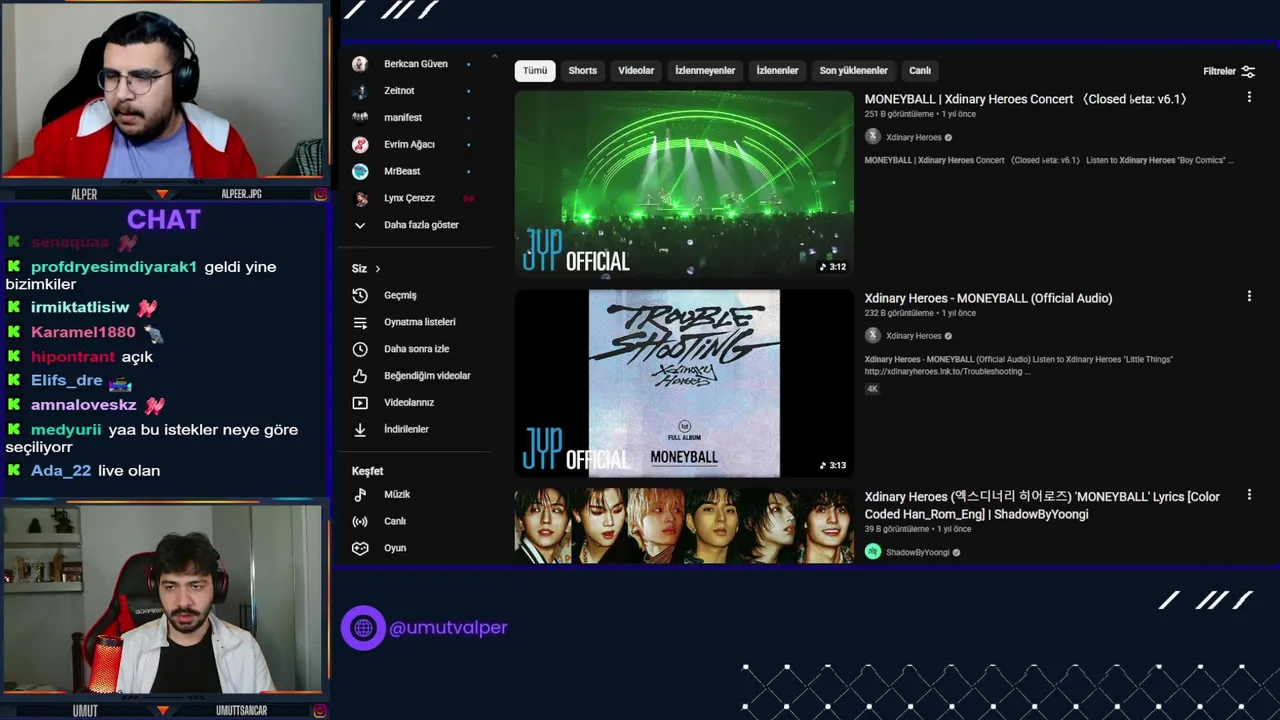
Task: Open Oynatma listeleri playlist icon
Action: [360, 322]
